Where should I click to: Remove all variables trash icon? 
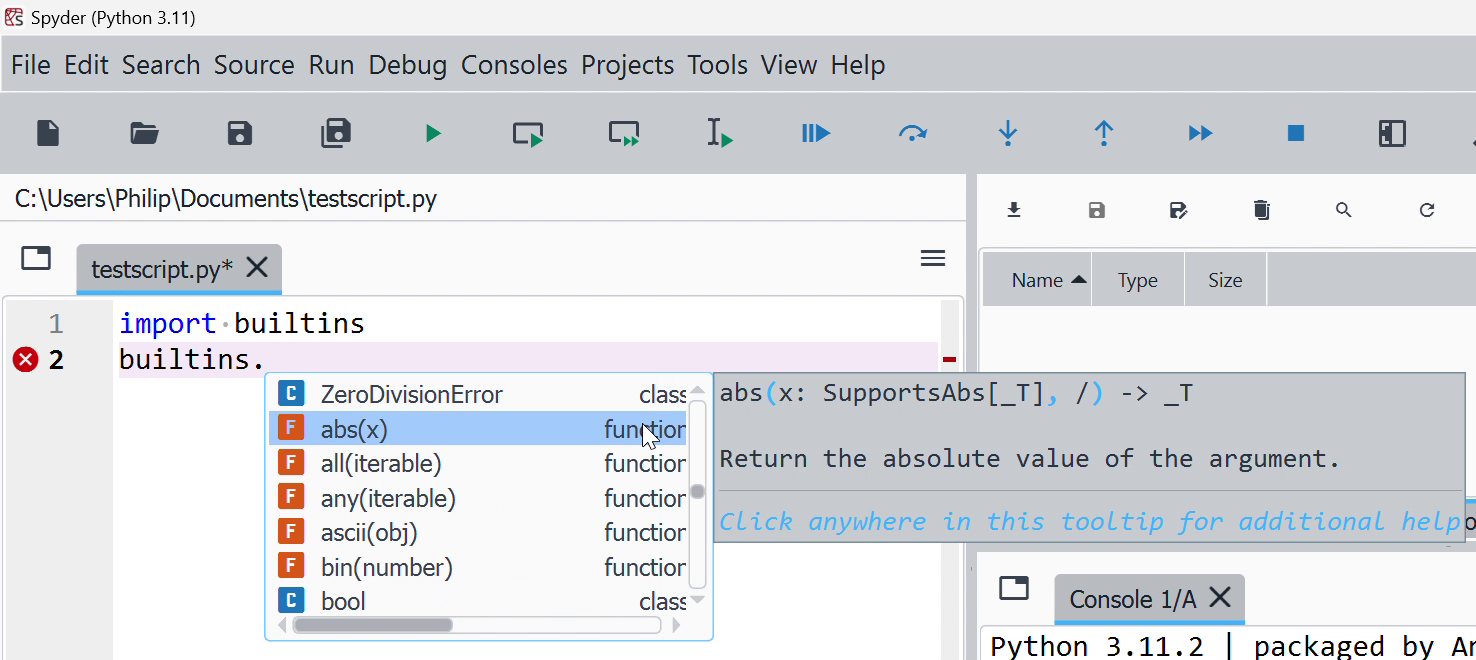point(1262,210)
